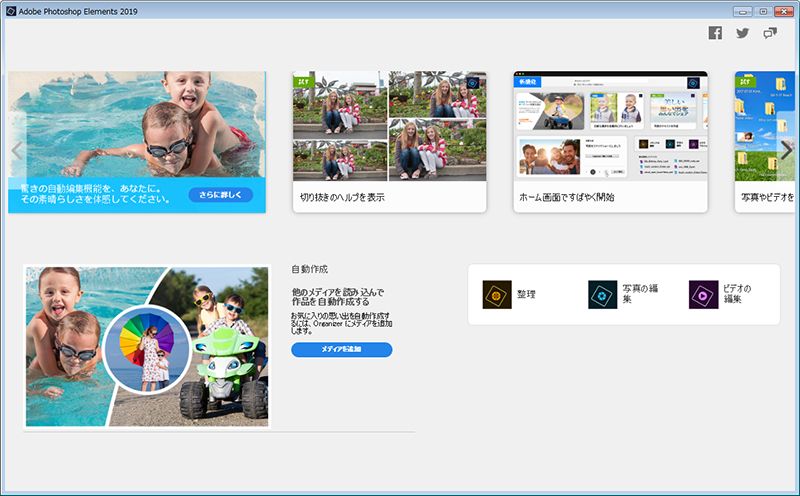Open the partially shown 写真やビデオを card
800x496 pixels.
(765, 142)
